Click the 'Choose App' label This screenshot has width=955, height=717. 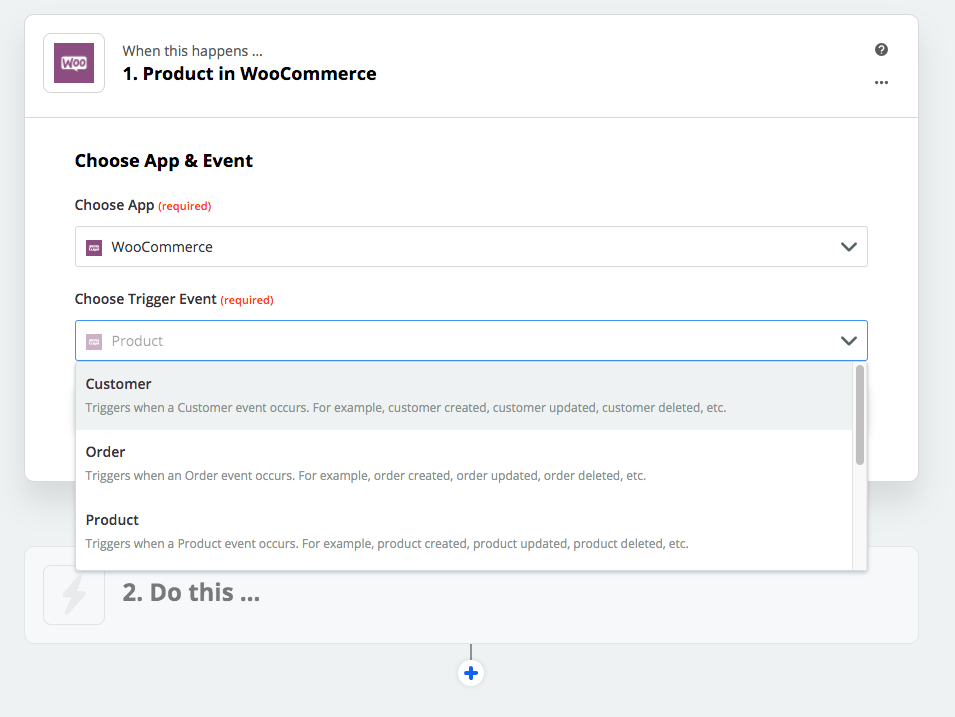coord(114,205)
